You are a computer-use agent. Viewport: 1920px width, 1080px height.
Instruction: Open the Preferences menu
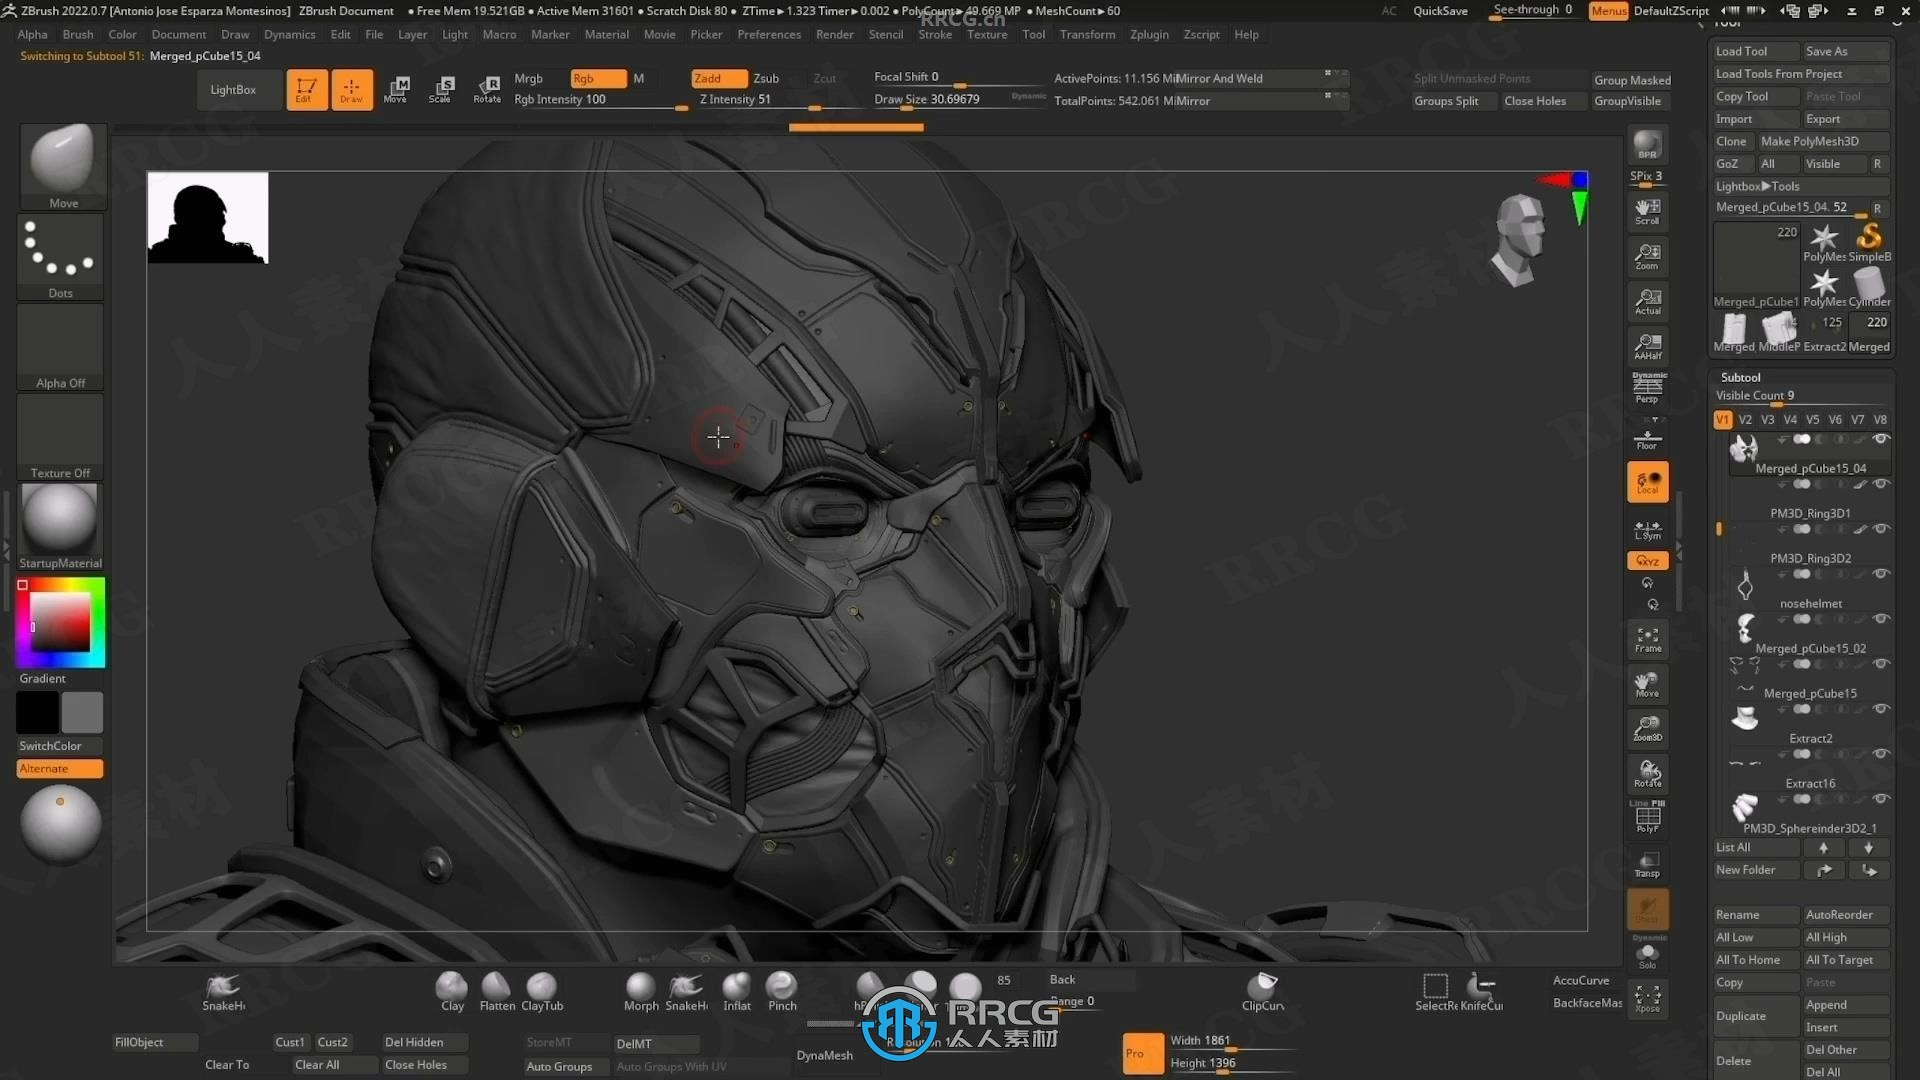coord(767,36)
